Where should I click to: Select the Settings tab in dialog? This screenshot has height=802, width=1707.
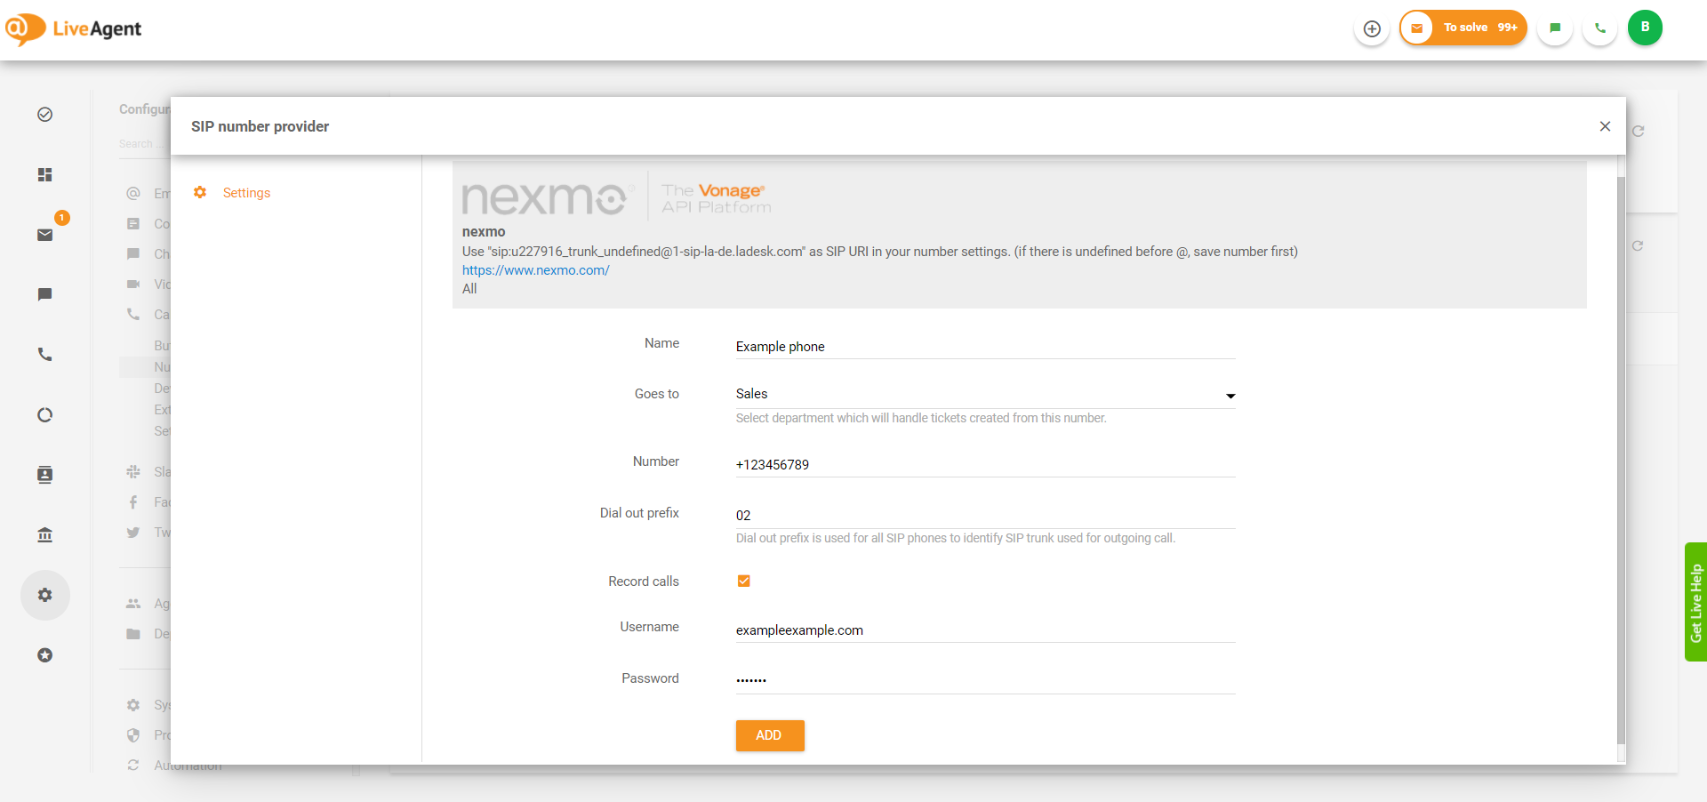246,193
